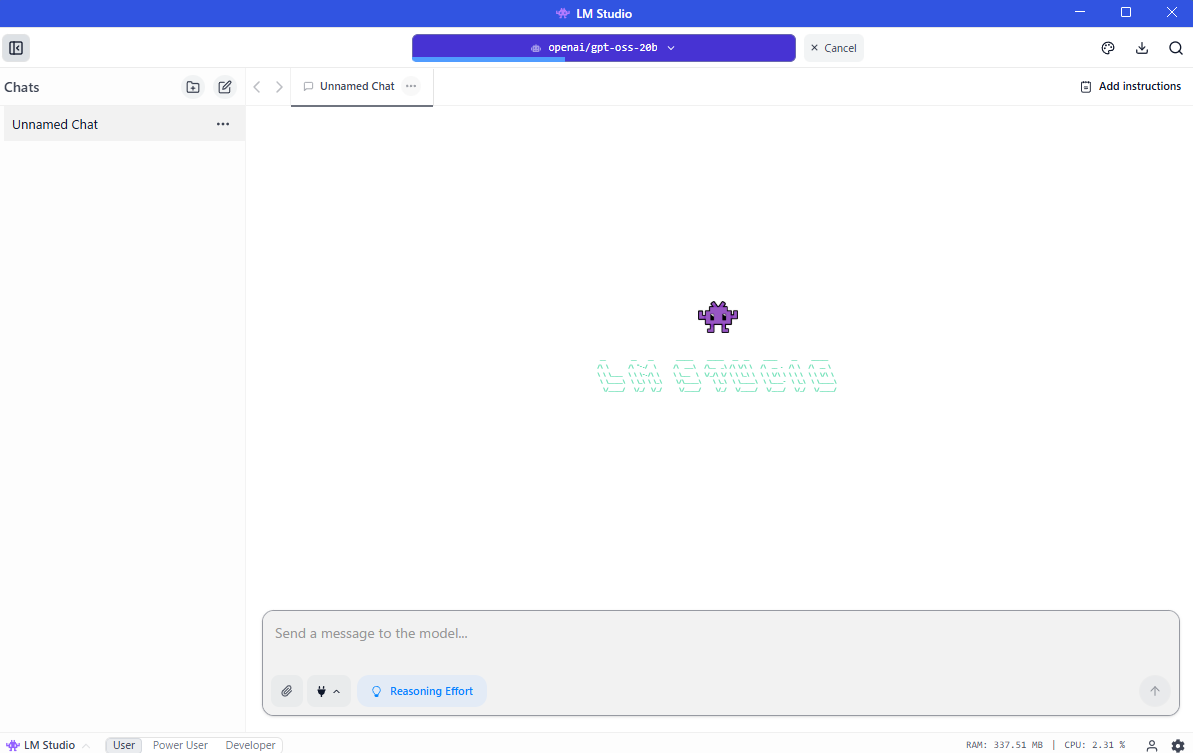Open the account person icon
The width and height of the screenshot is (1193, 753).
pyautogui.click(x=1152, y=745)
